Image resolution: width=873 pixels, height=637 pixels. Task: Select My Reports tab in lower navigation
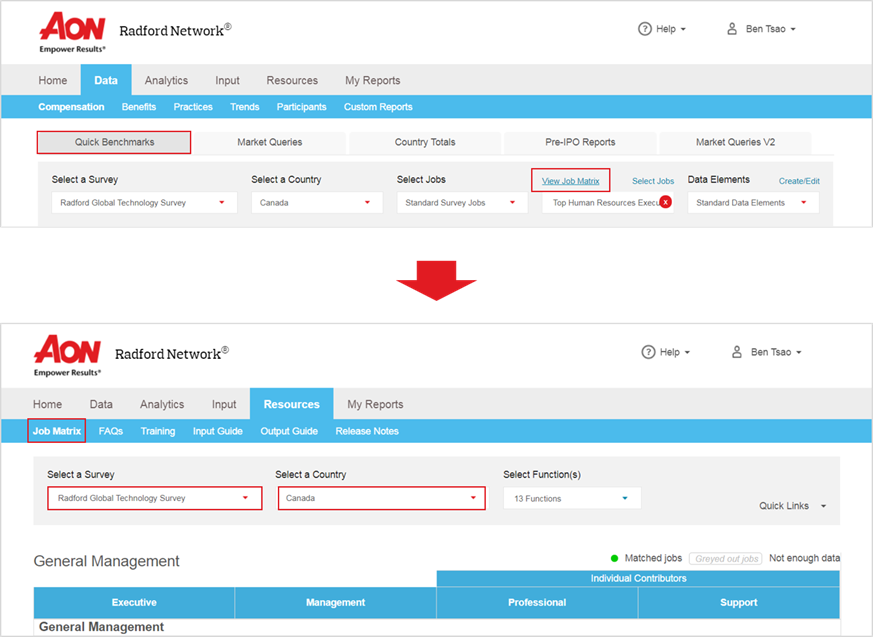[375, 404]
